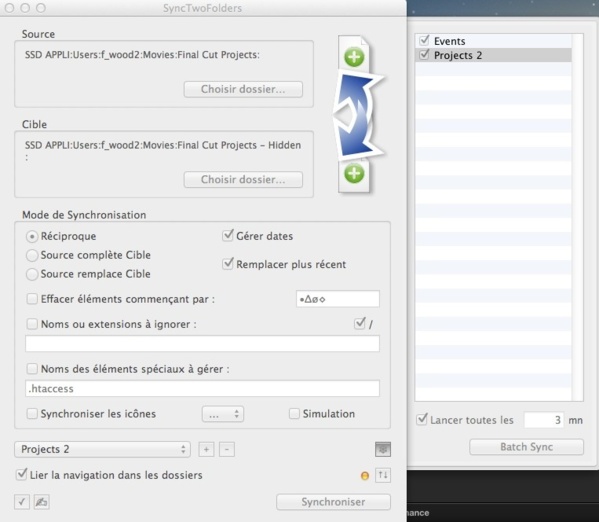The image size is (599, 522).
Task: Click Choisir dossier for the Cible
Action: tap(243, 180)
